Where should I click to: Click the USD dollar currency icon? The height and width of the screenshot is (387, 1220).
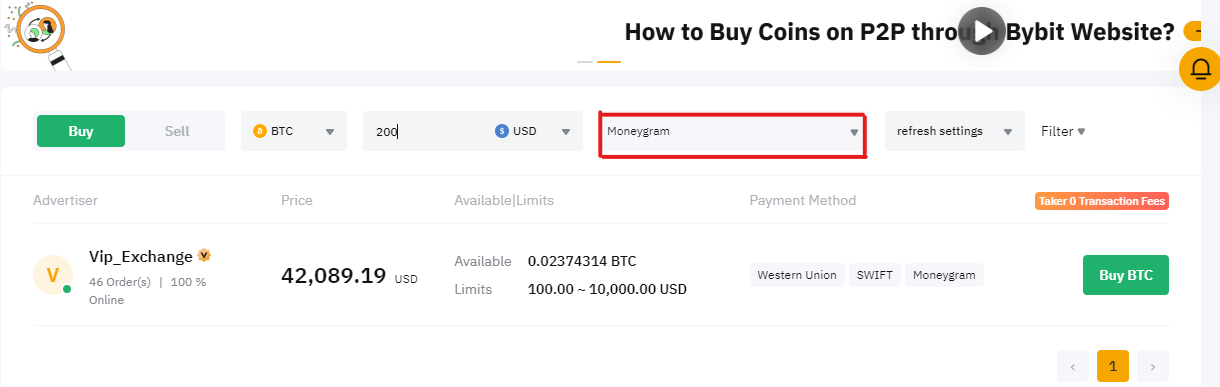point(502,131)
